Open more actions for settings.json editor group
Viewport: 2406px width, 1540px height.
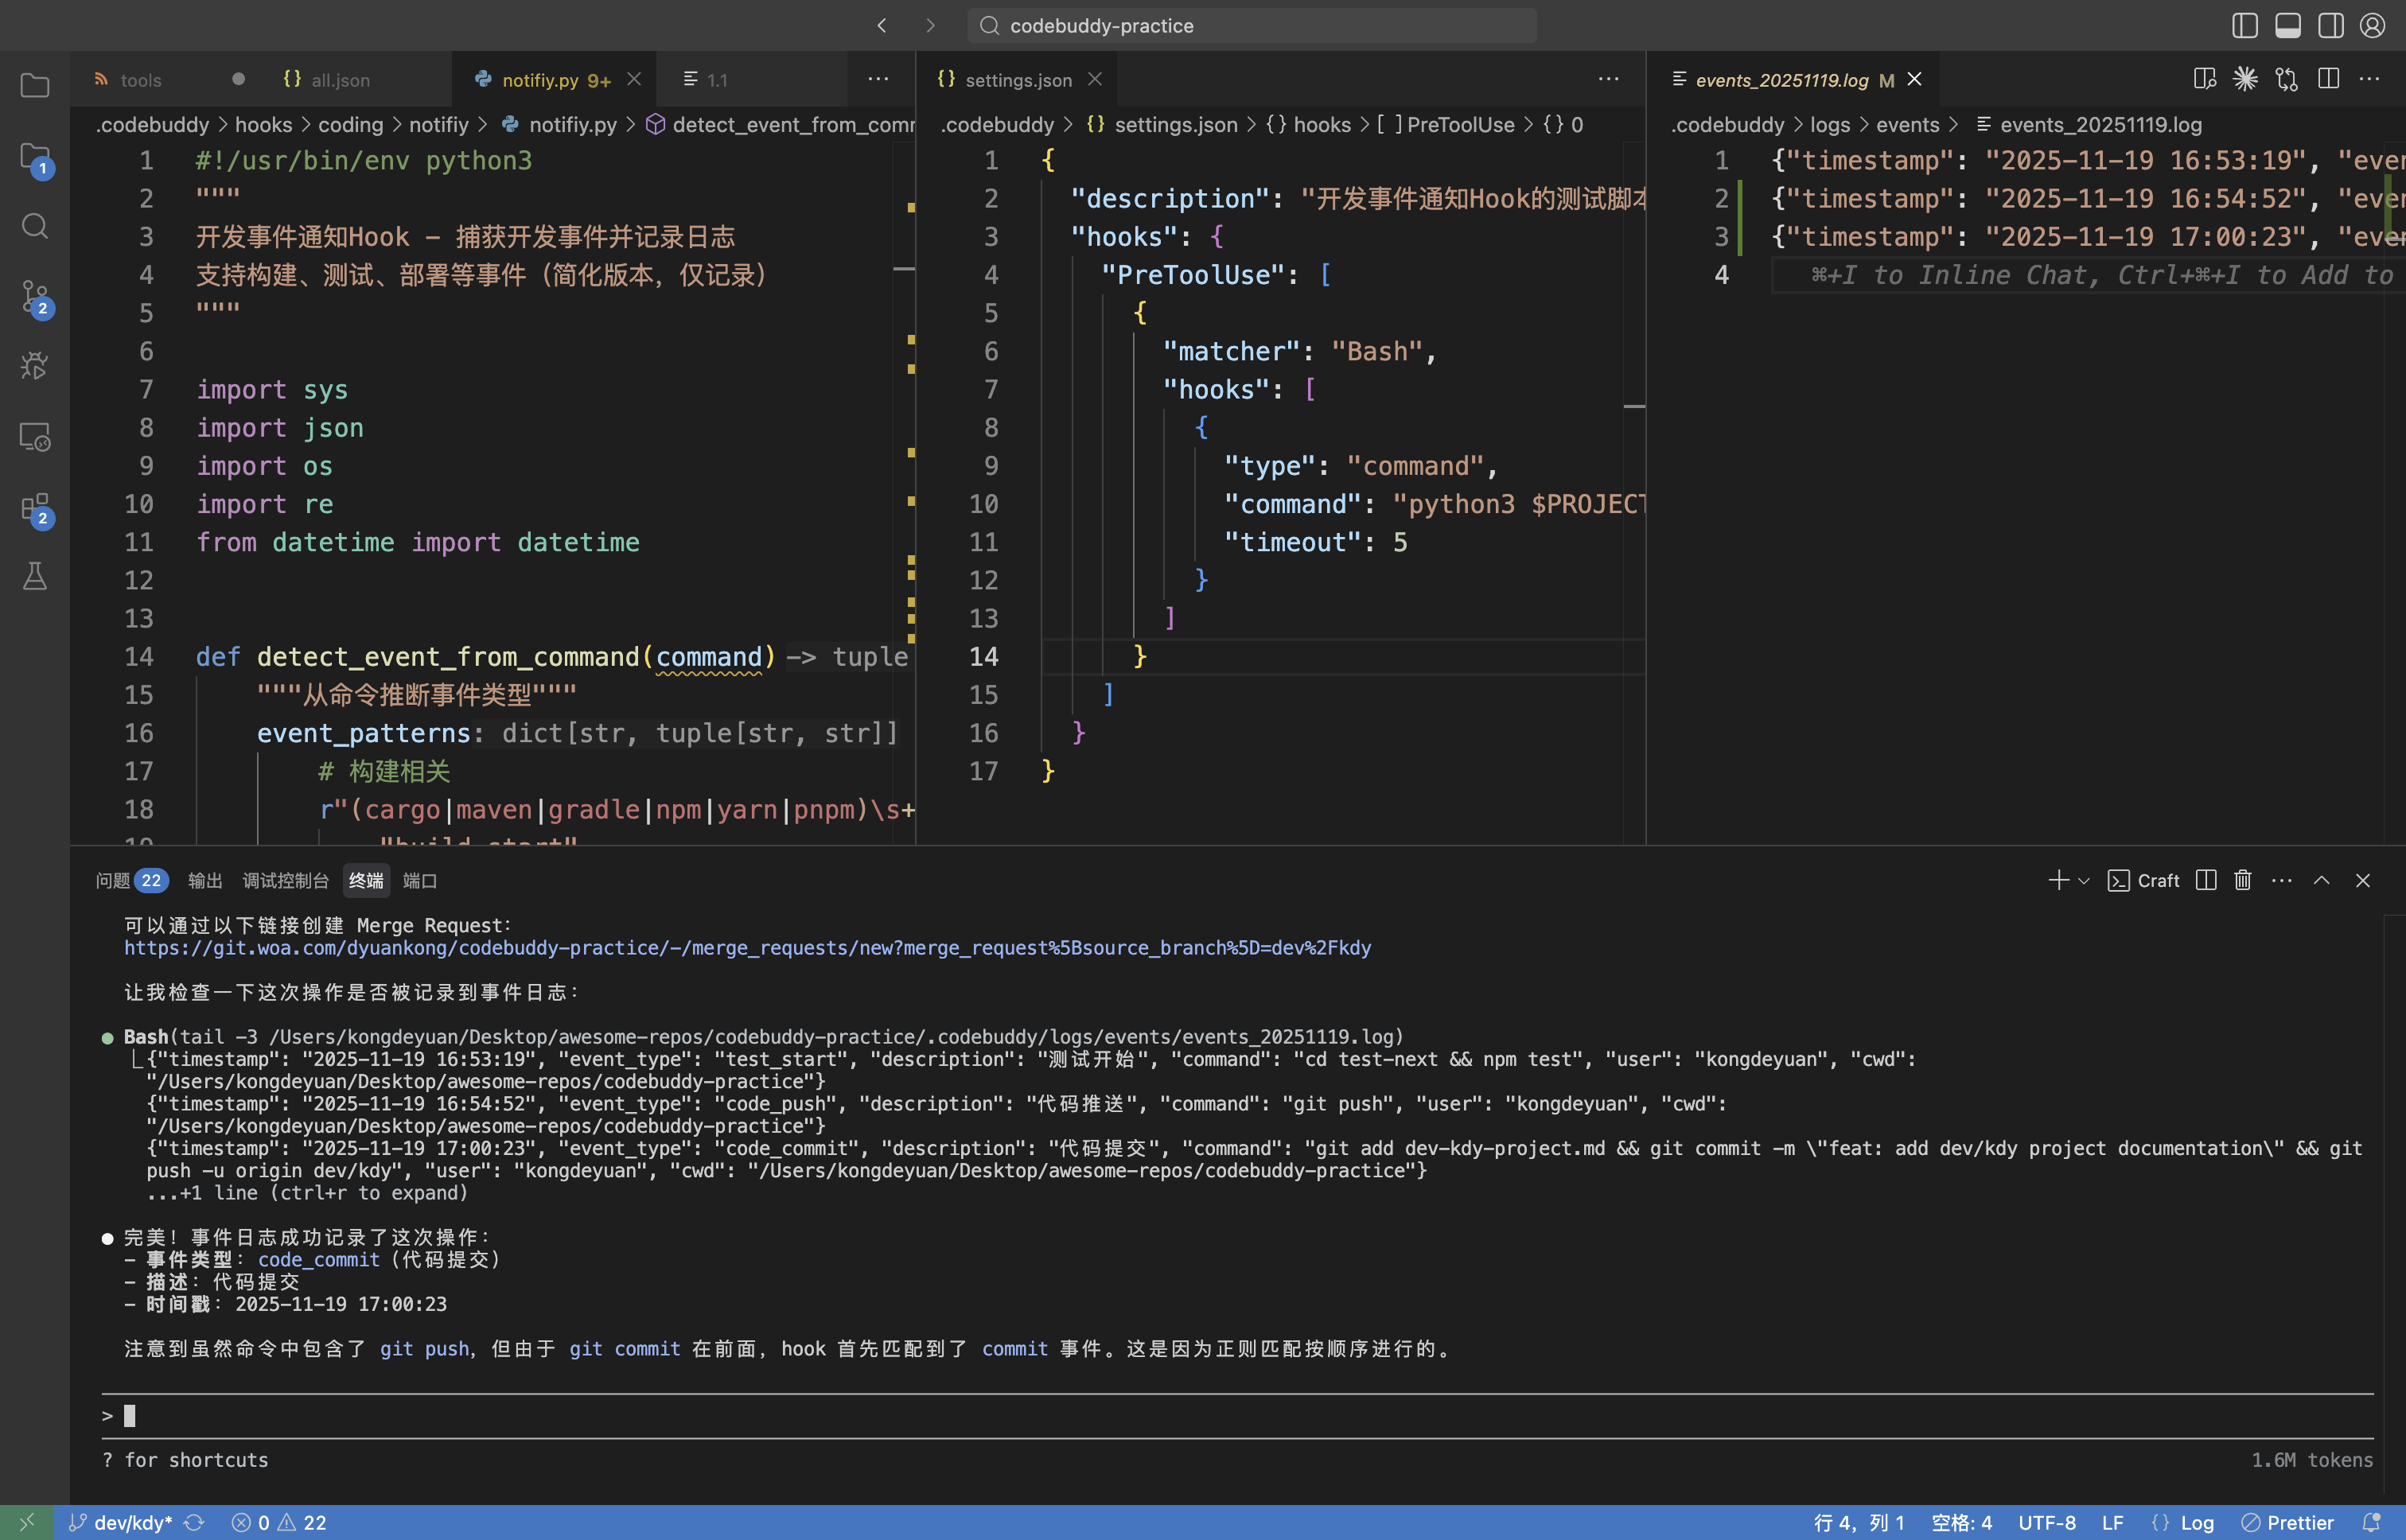[1608, 79]
